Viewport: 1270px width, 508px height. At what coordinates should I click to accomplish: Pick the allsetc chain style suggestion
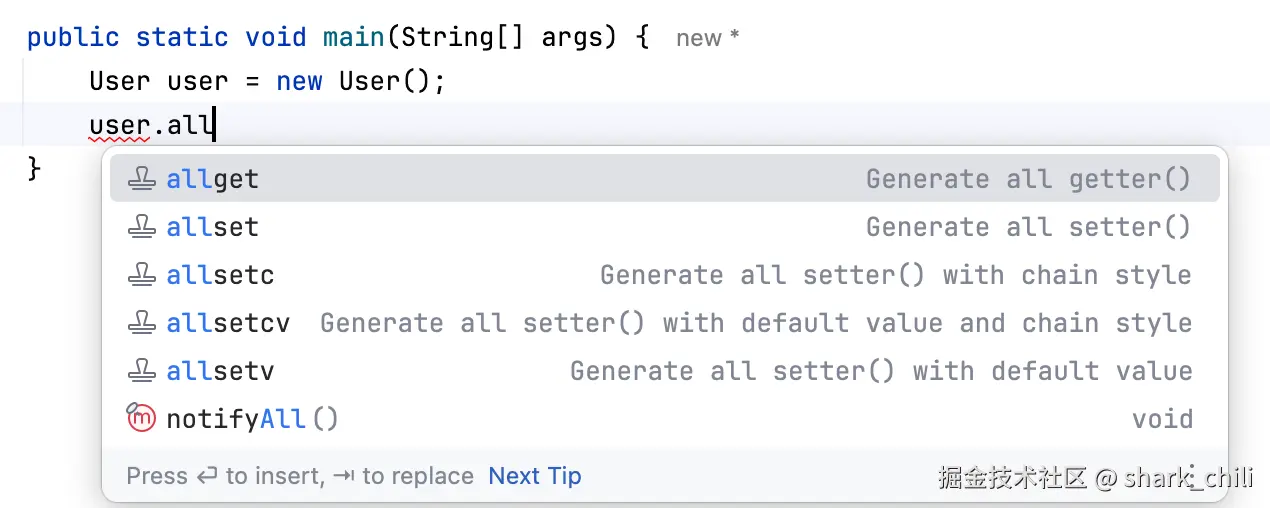coord(664,275)
